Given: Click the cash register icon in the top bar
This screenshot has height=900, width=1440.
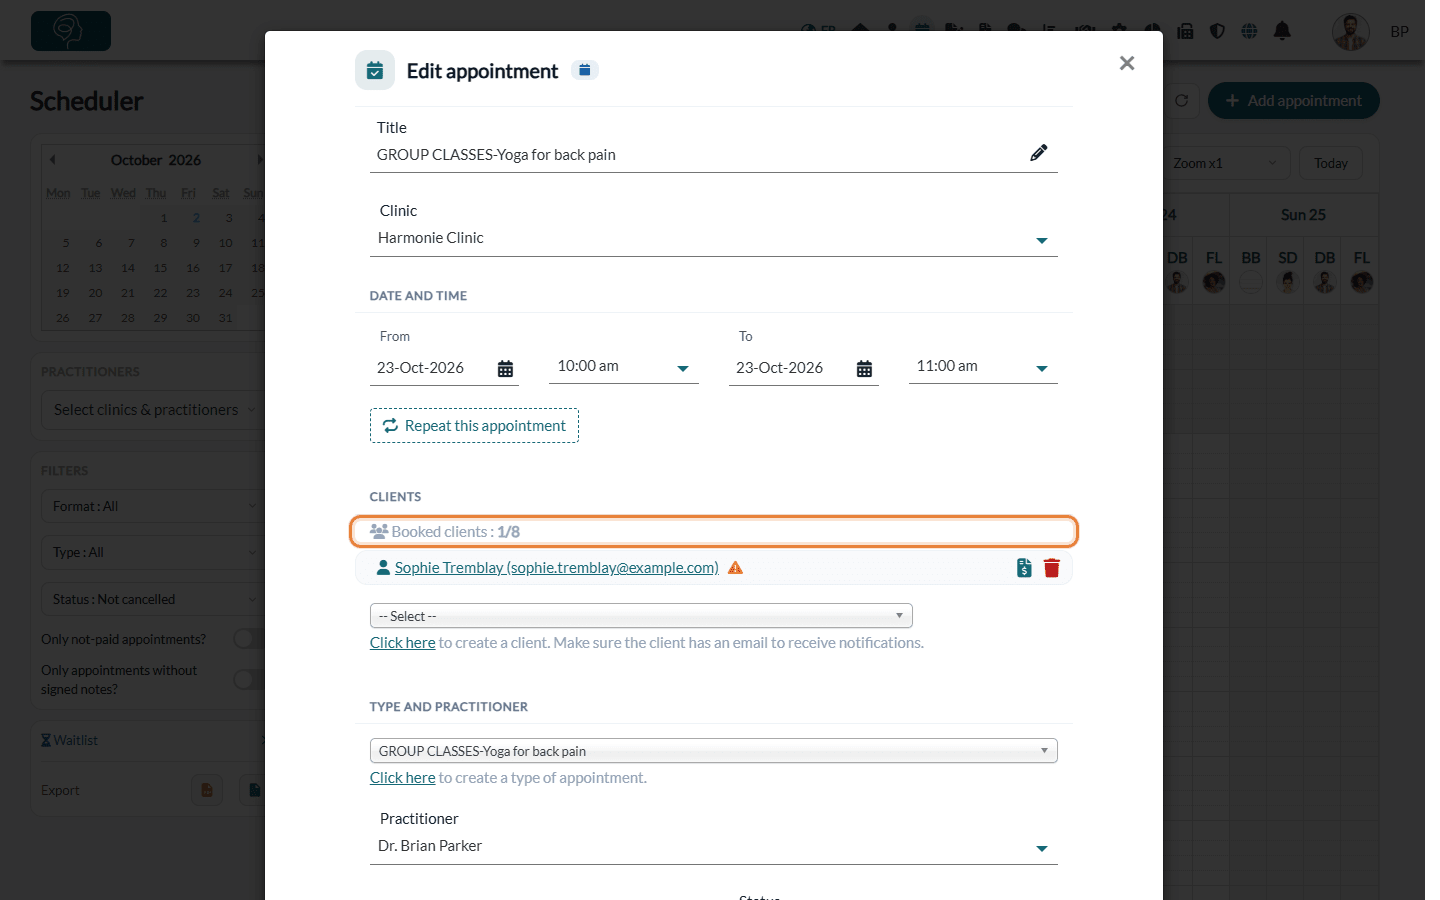Looking at the screenshot, I should point(1186,31).
